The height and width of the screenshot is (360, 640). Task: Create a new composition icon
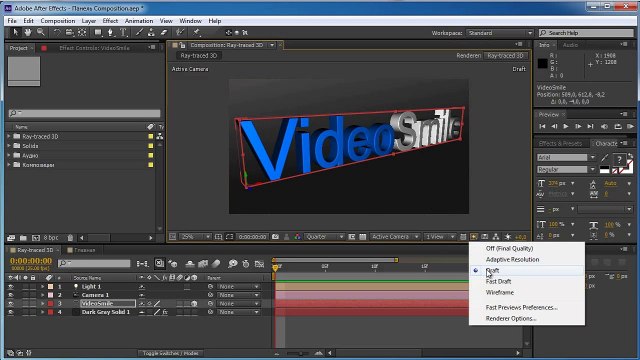36,238
